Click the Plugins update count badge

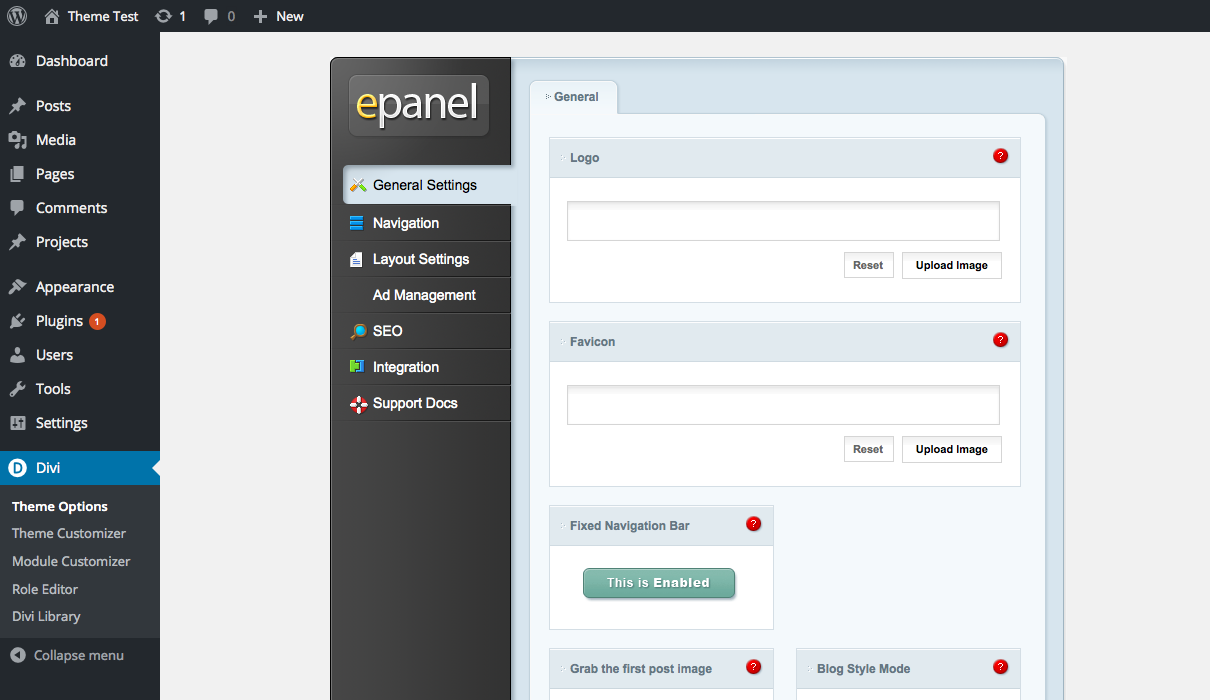click(97, 321)
